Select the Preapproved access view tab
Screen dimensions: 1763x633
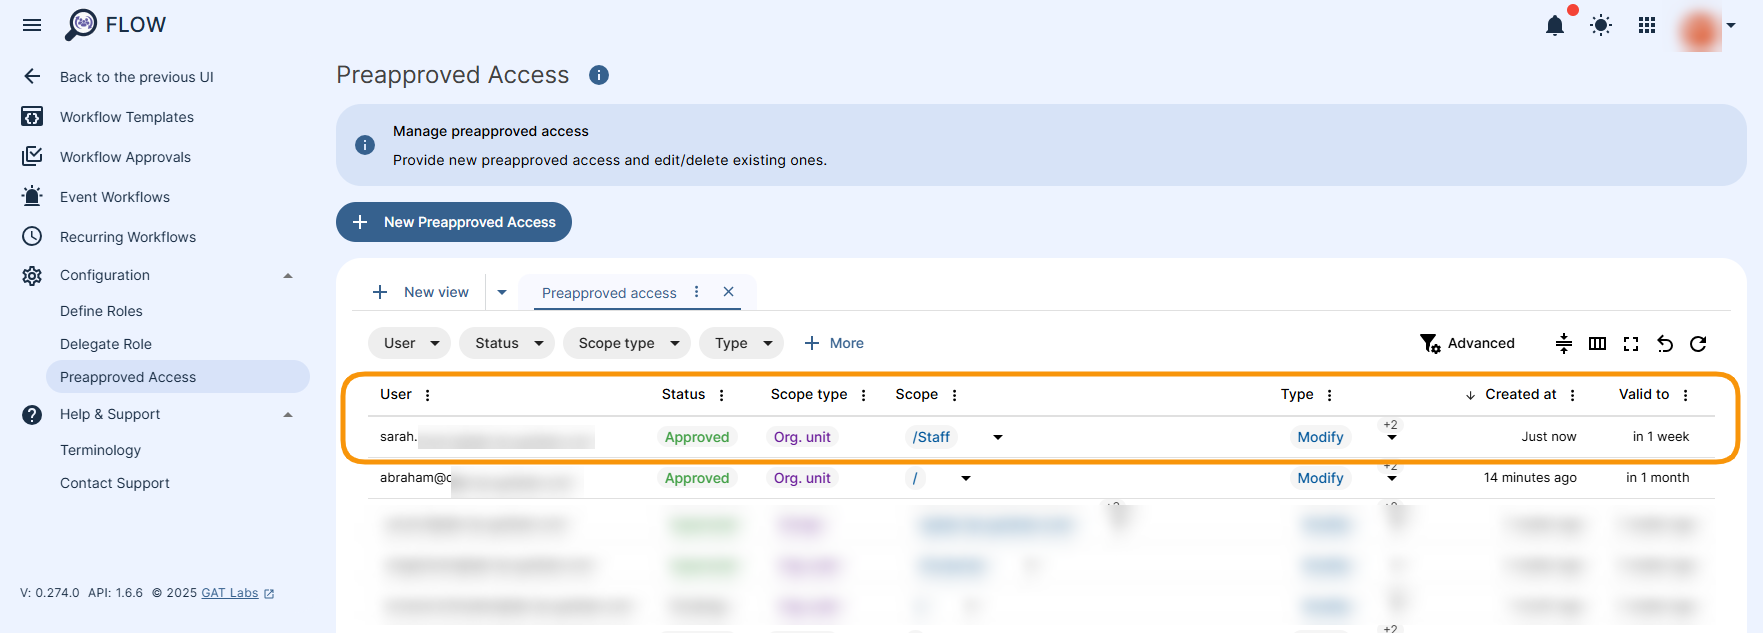coord(609,293)
